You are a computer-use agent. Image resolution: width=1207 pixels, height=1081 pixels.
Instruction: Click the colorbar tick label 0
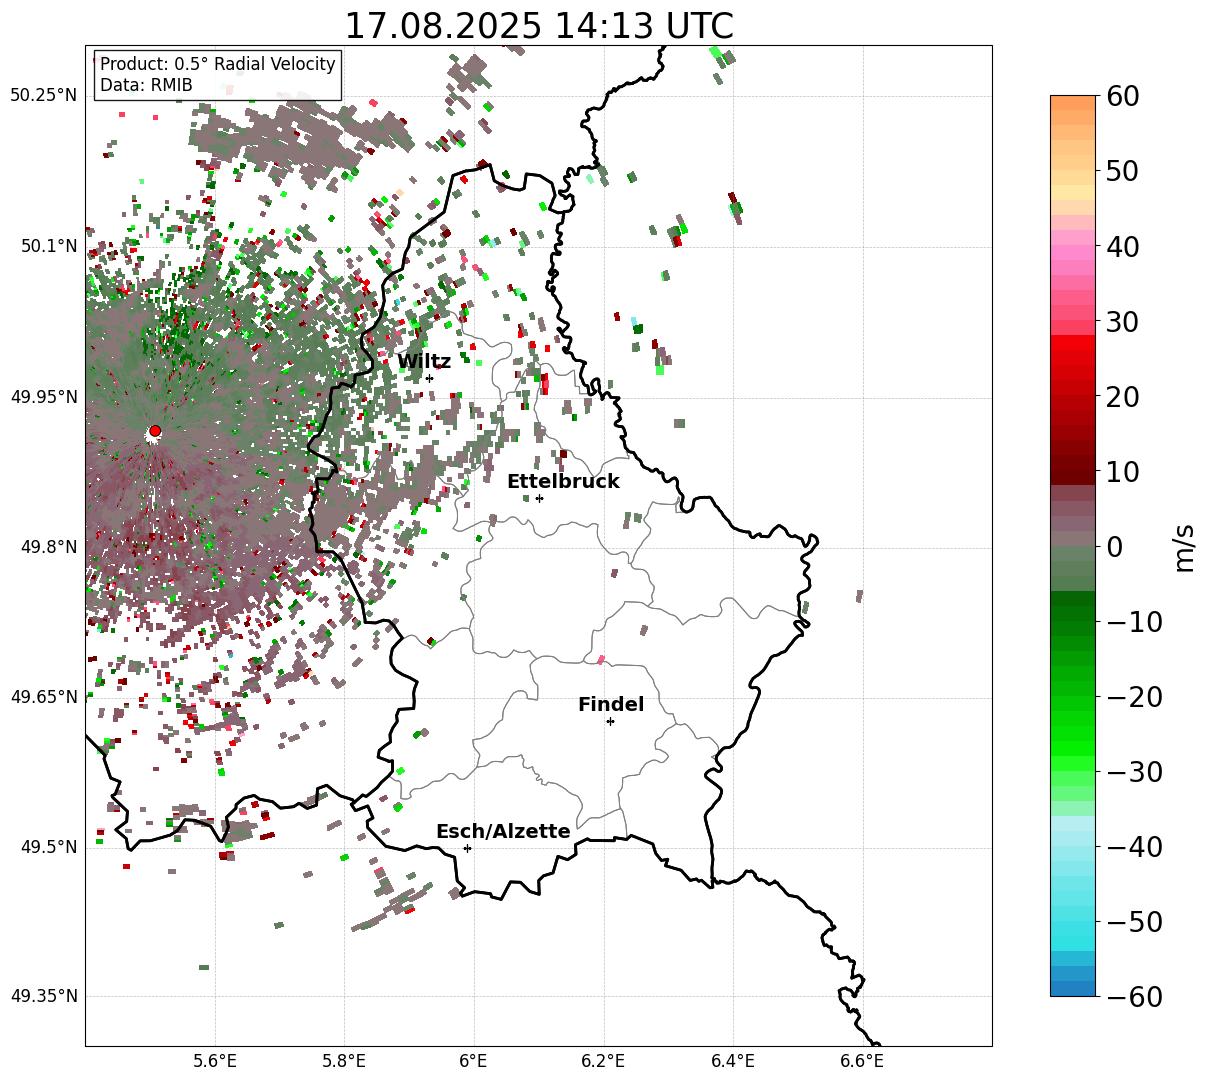[x=1115, y=546]
